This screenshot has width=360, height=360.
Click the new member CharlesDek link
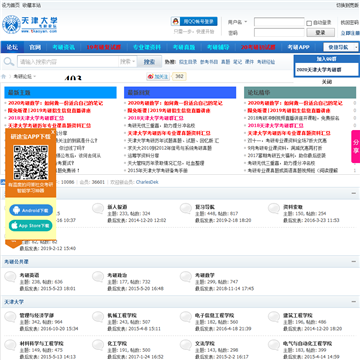(x=147, y=182)
